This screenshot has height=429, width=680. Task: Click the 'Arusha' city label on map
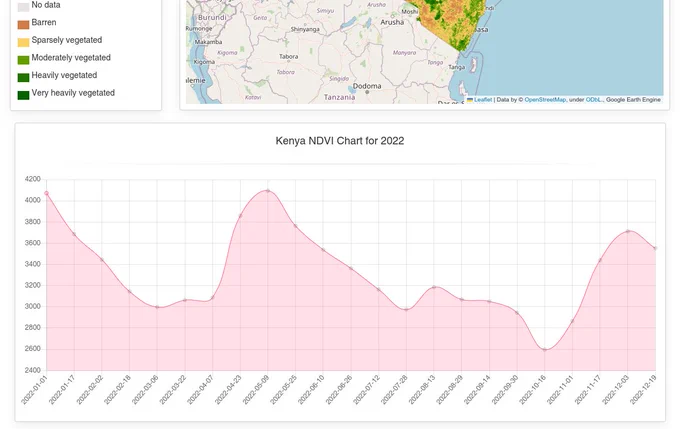coord(392,22)
